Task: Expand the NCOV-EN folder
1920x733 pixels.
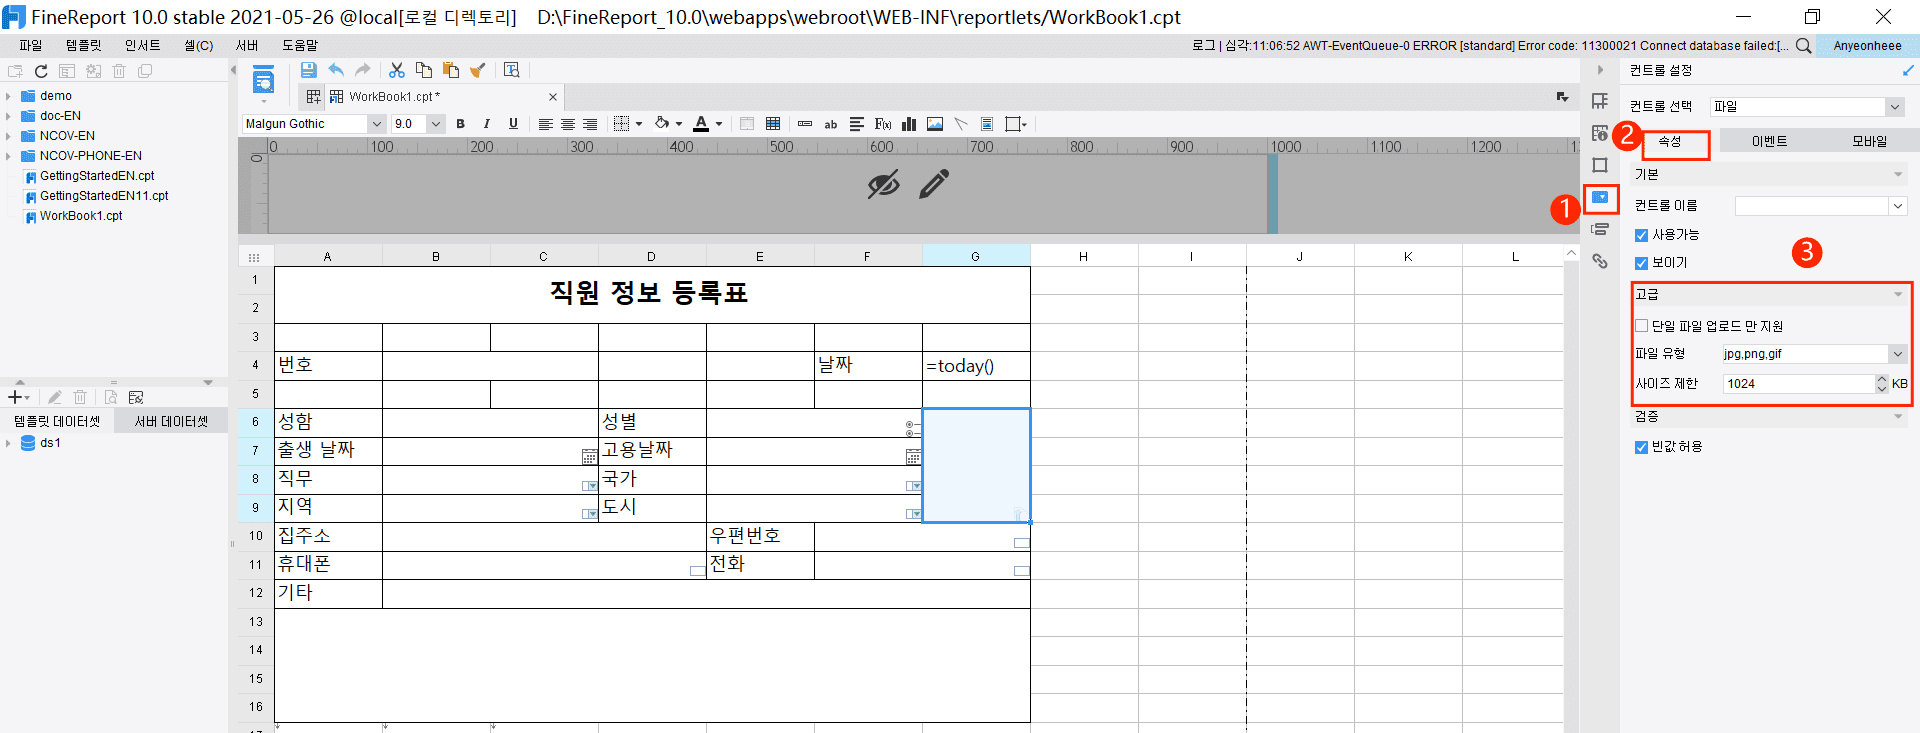Action: 8,136
